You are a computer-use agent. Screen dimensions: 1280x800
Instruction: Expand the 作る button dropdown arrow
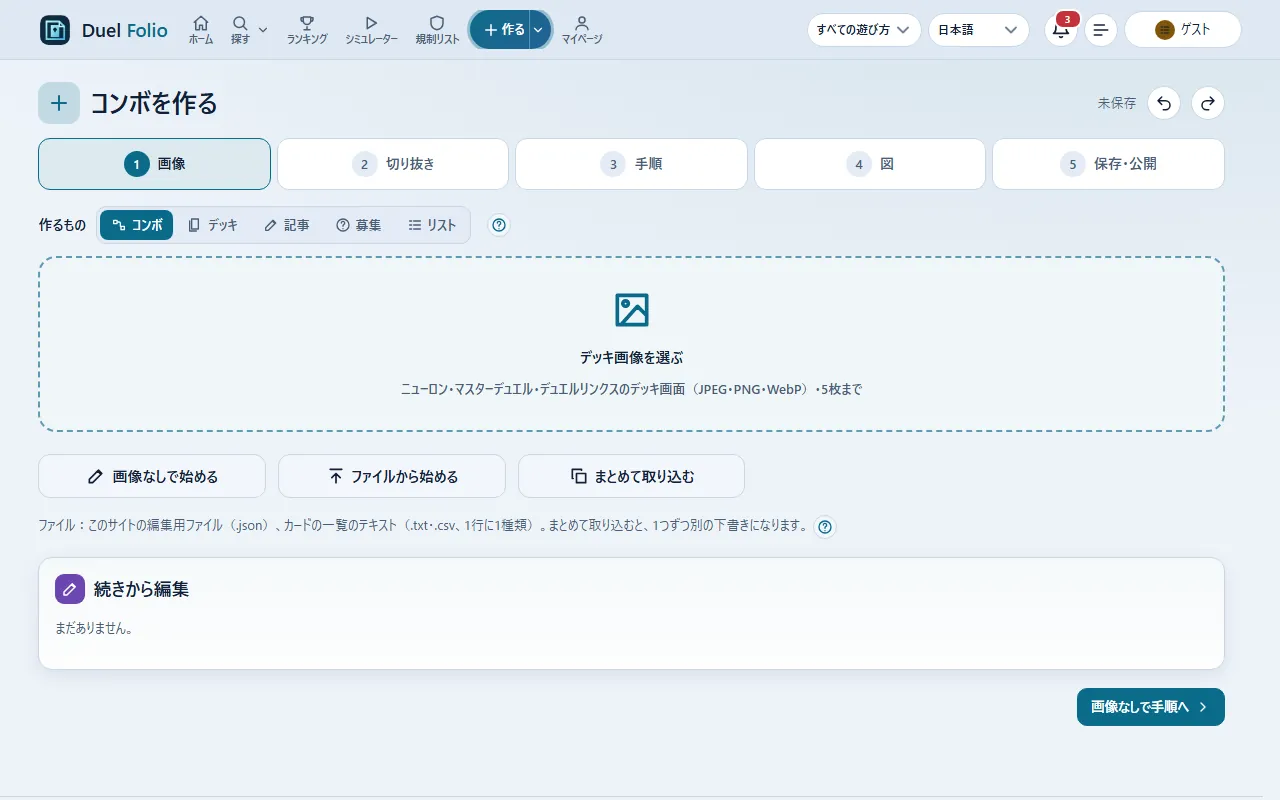[539, 30]
